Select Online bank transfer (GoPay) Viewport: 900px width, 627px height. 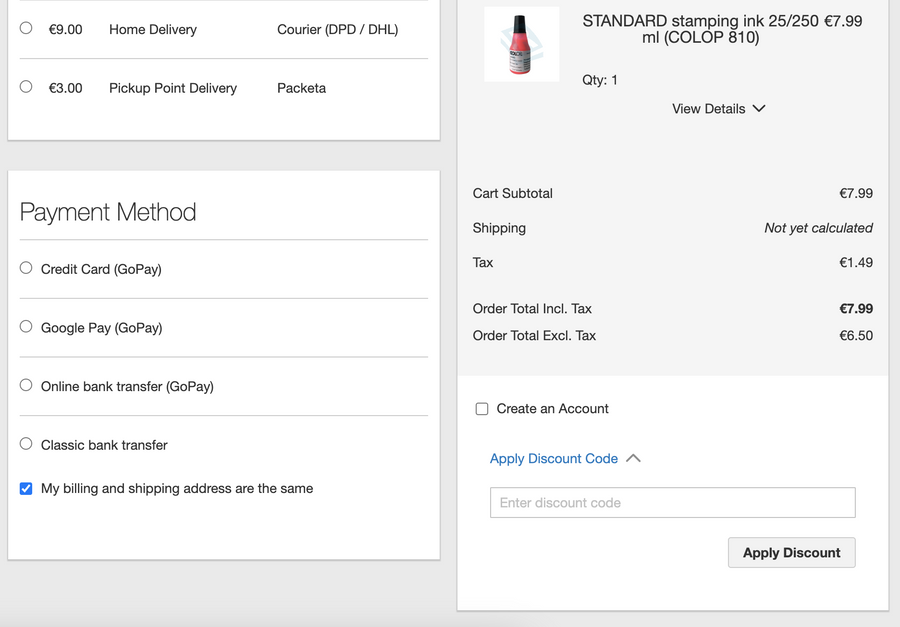pos(26,385)
